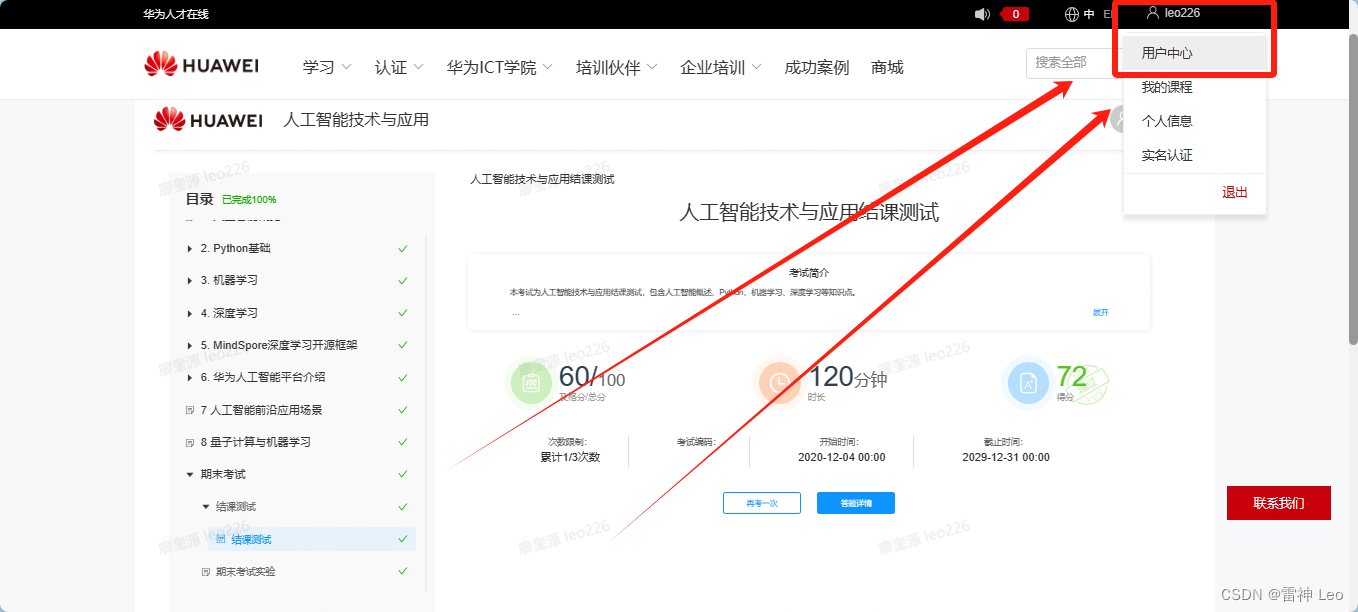Select 我的课程 from user menu
The height and width of the screenshot is (612, 1358).
tap(1195, 87)
